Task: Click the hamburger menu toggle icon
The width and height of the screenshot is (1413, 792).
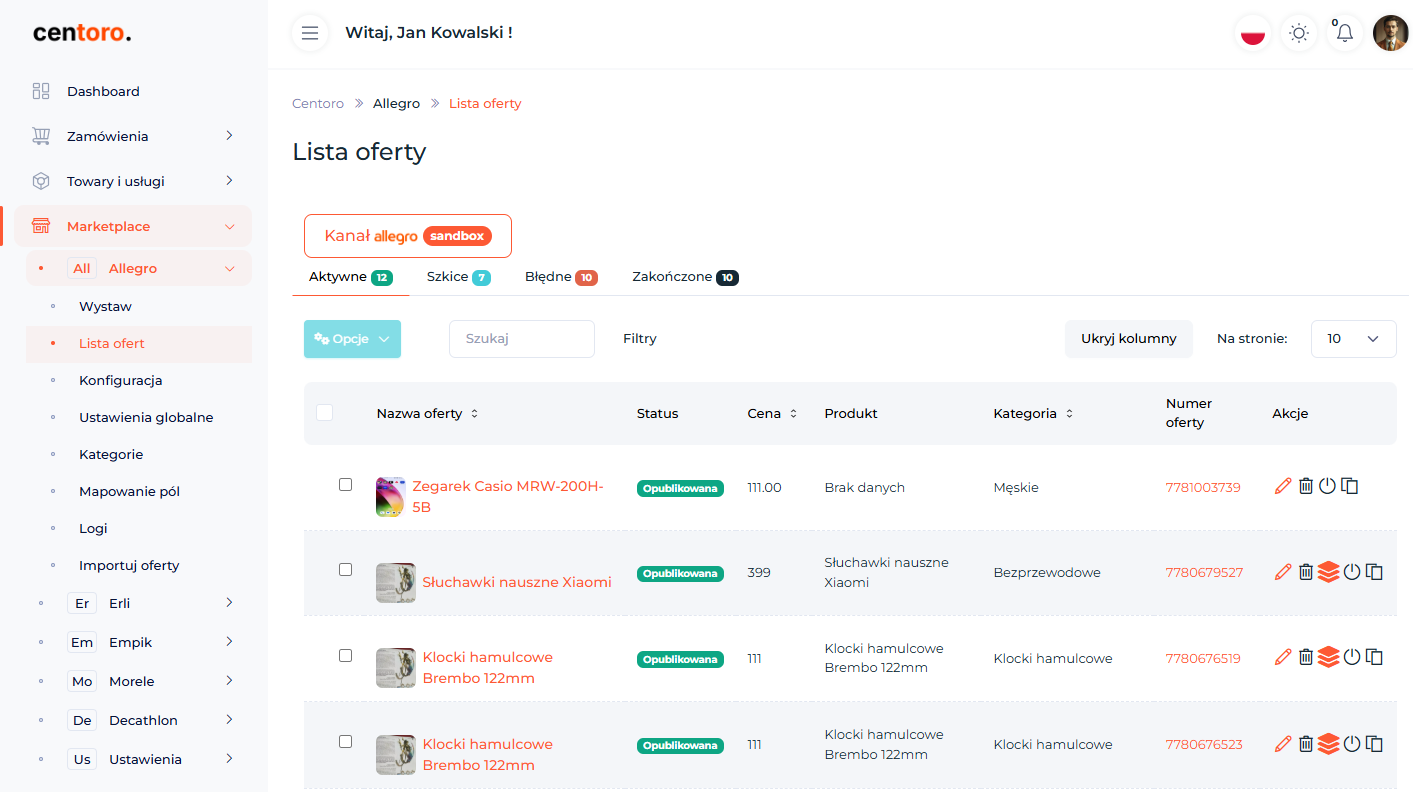Action: 310,33
